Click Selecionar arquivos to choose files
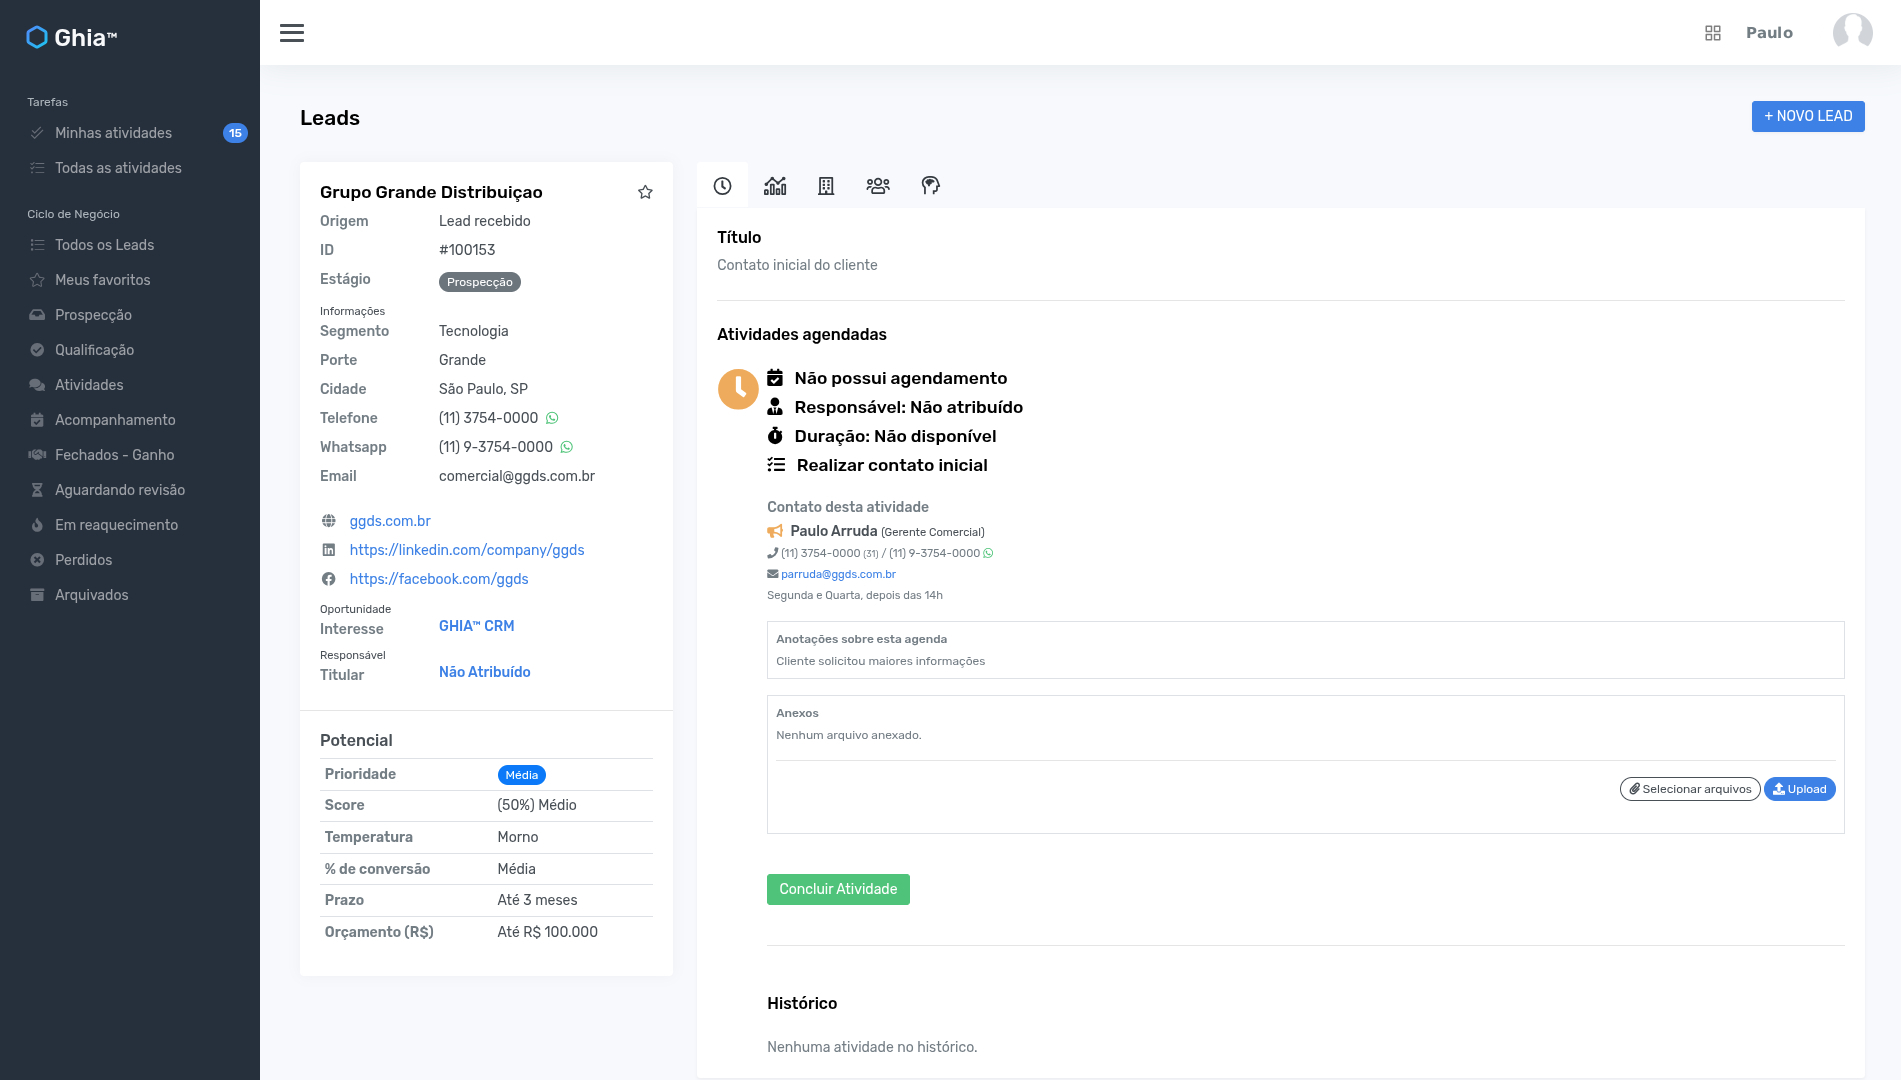Screen dimensions: 1901x1080 (x=1689, y=789)
